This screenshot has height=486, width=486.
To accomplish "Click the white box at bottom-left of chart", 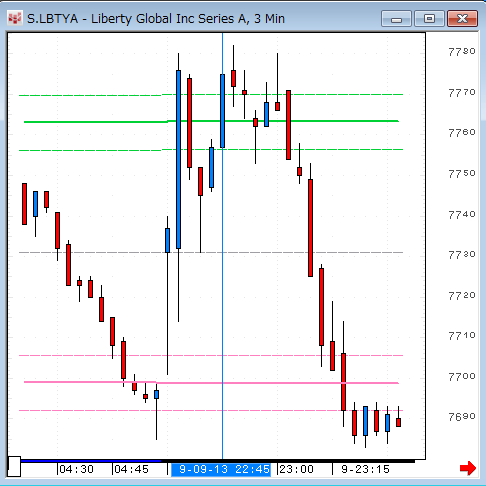I will [14, 467].
